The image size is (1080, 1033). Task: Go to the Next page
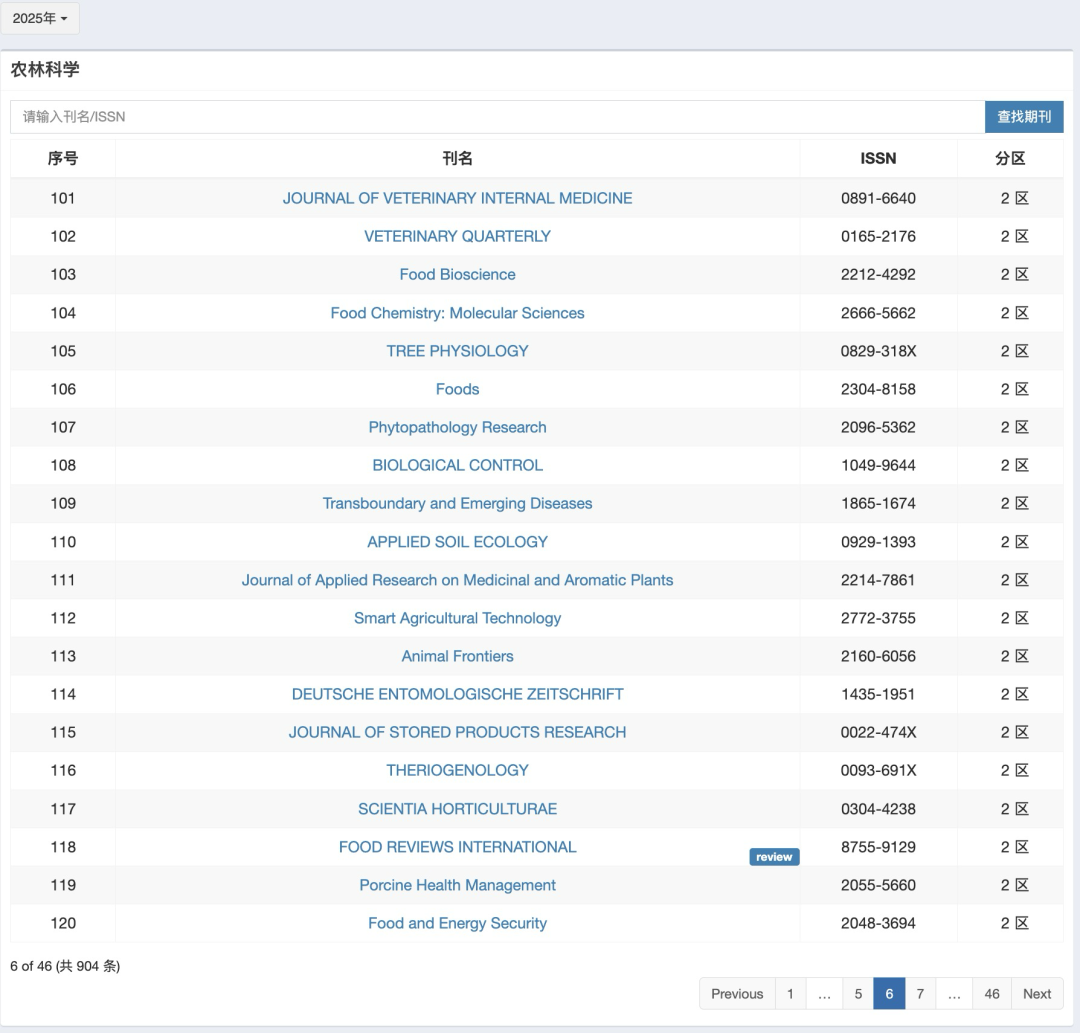click(x=1037, y=994)
